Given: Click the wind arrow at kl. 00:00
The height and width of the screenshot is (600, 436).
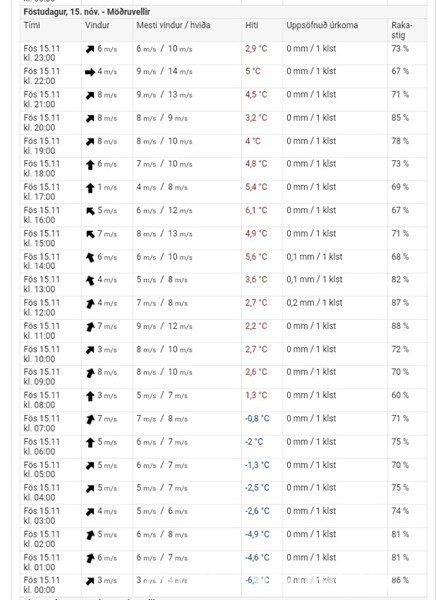Looking at the screenshot, I should coord(90,581).
